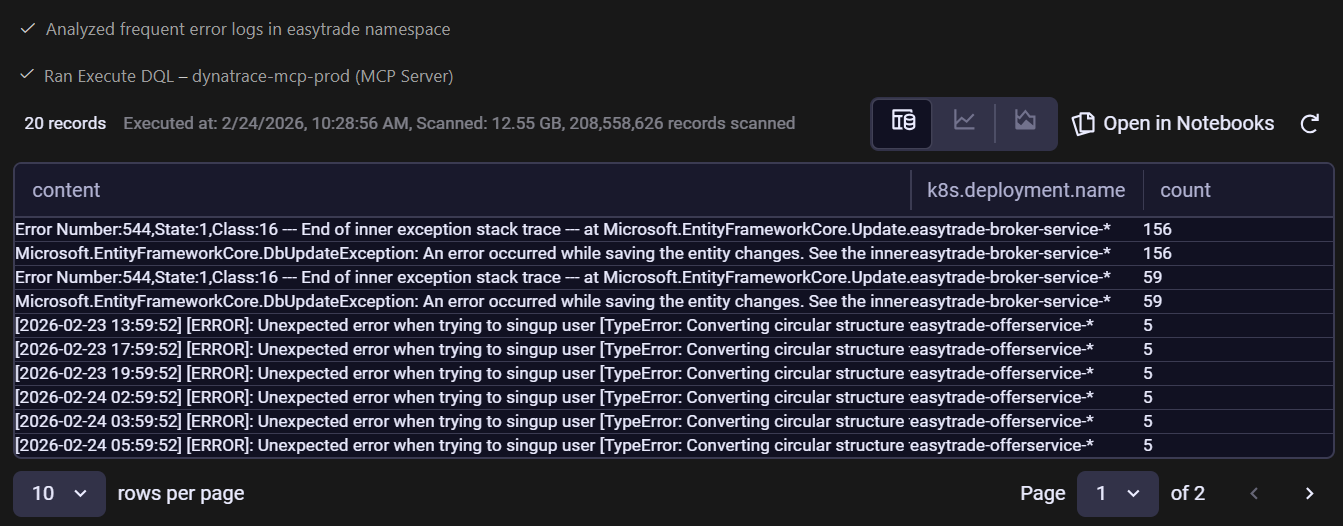This screenshot has width=1343, height=526.
Task: Sort by the count column header
Action: click(x=1185, y=190)
